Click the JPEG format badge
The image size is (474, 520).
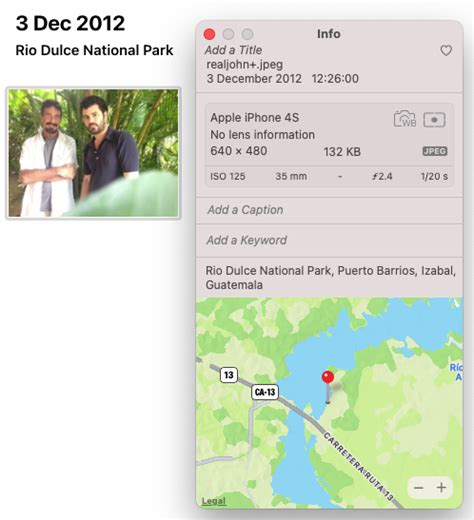[435, 151]
